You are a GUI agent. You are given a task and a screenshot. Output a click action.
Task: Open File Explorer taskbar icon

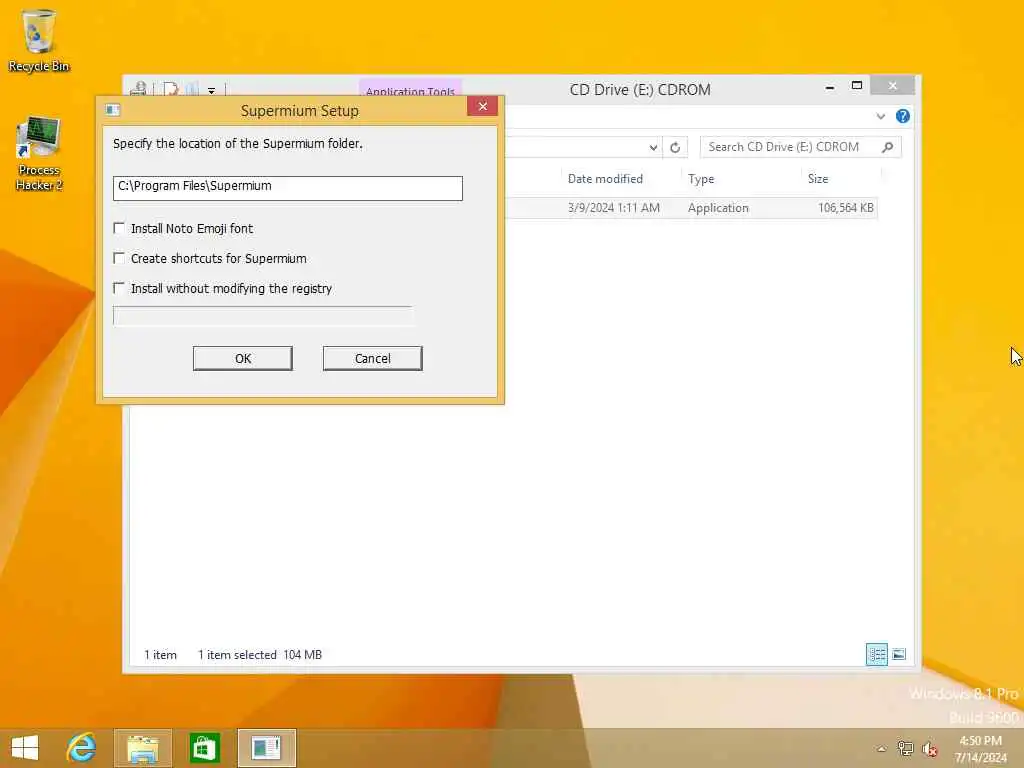143,748
